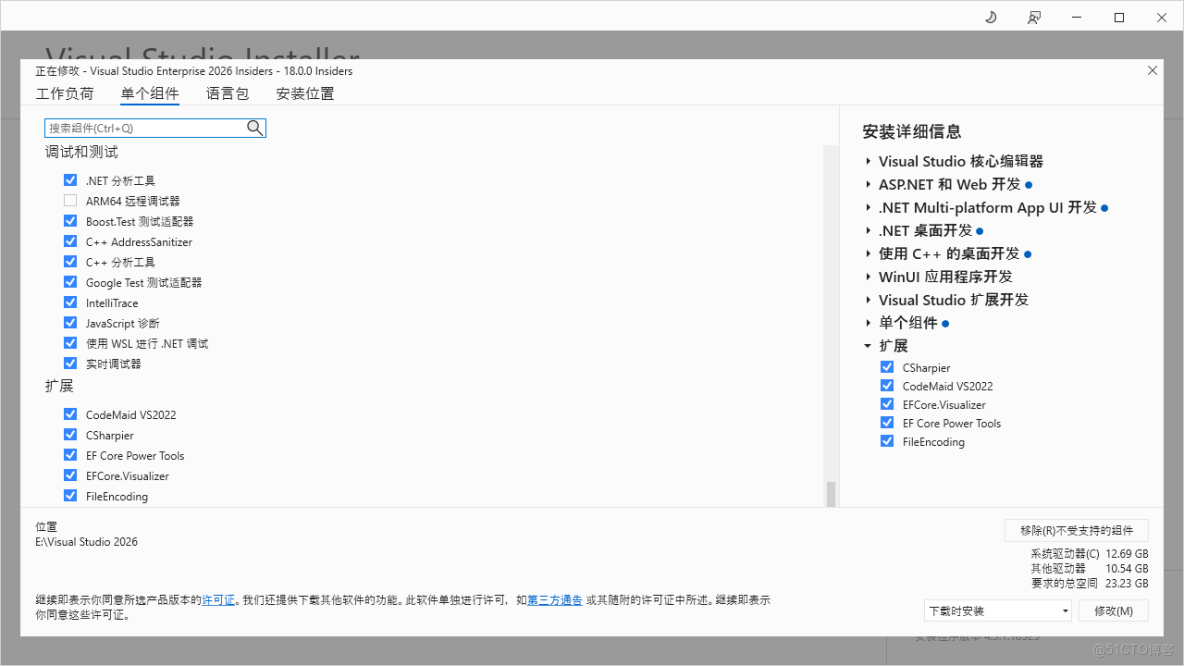Enable the ARM64 远程调试器 checkbox

[x=70, y=200]
